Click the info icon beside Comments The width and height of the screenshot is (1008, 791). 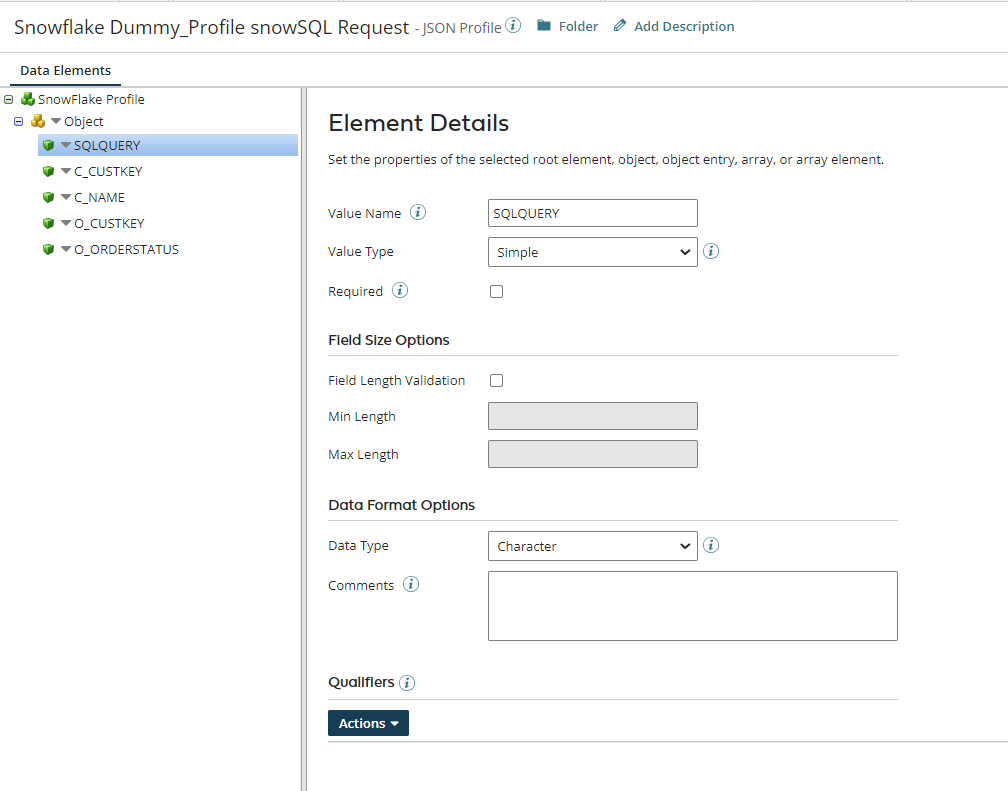click(x=411, y=584)
